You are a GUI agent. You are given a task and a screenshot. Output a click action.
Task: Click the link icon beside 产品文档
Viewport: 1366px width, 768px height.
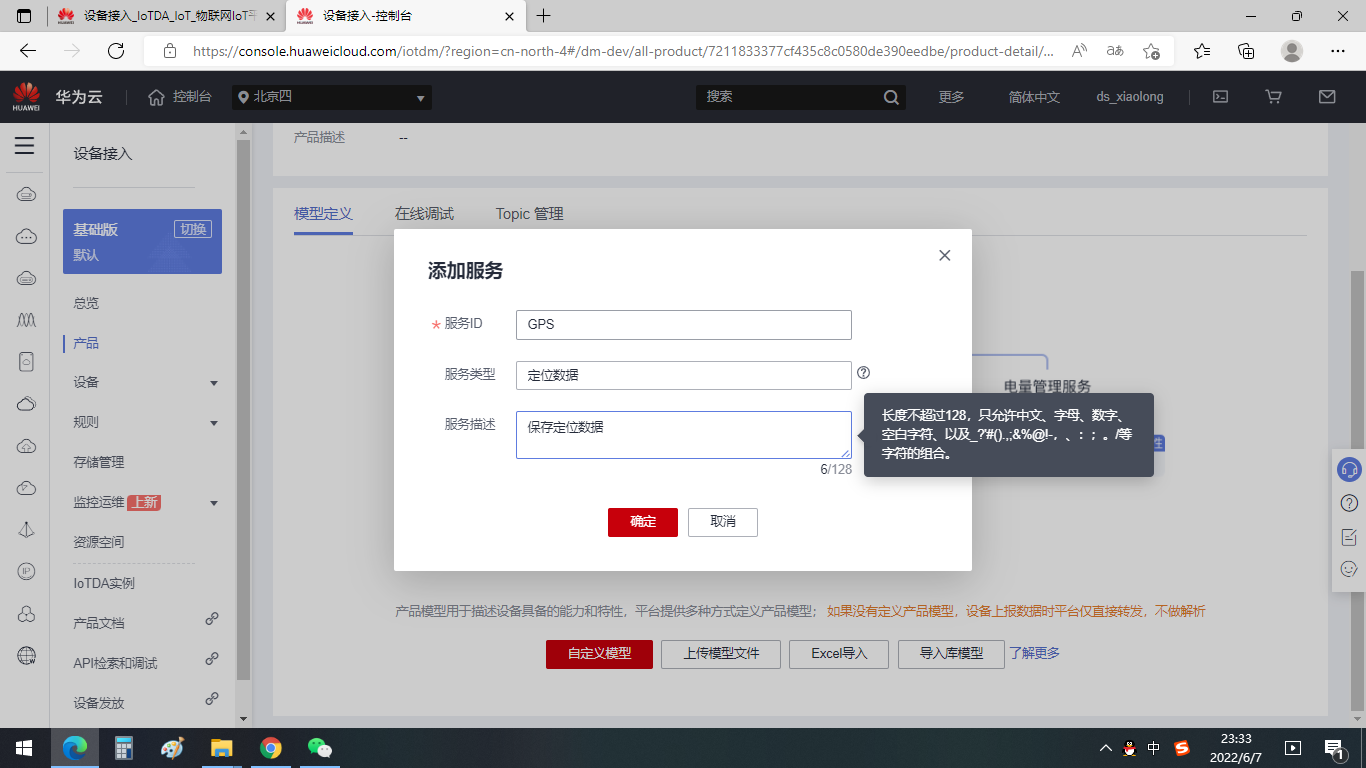click(x=212, y=619)
